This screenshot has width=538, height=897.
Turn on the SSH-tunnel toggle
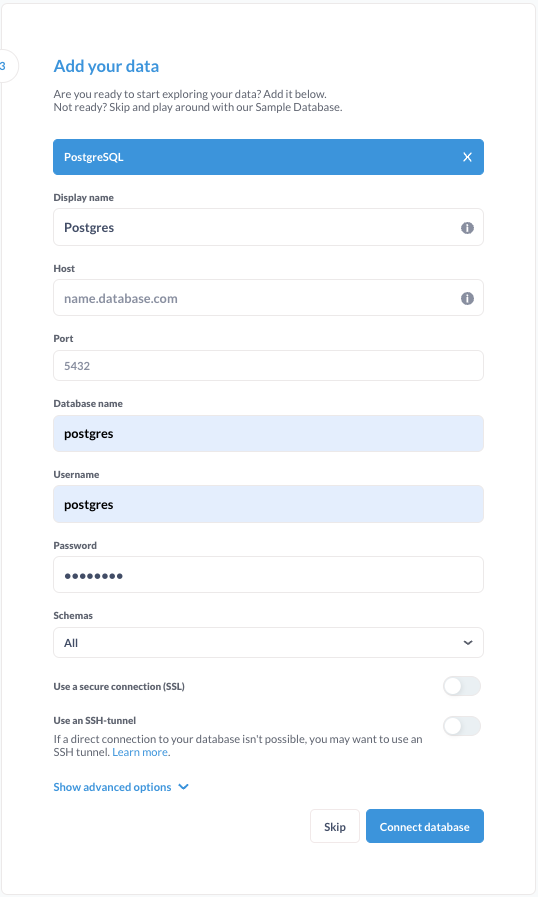coord(461,726)
